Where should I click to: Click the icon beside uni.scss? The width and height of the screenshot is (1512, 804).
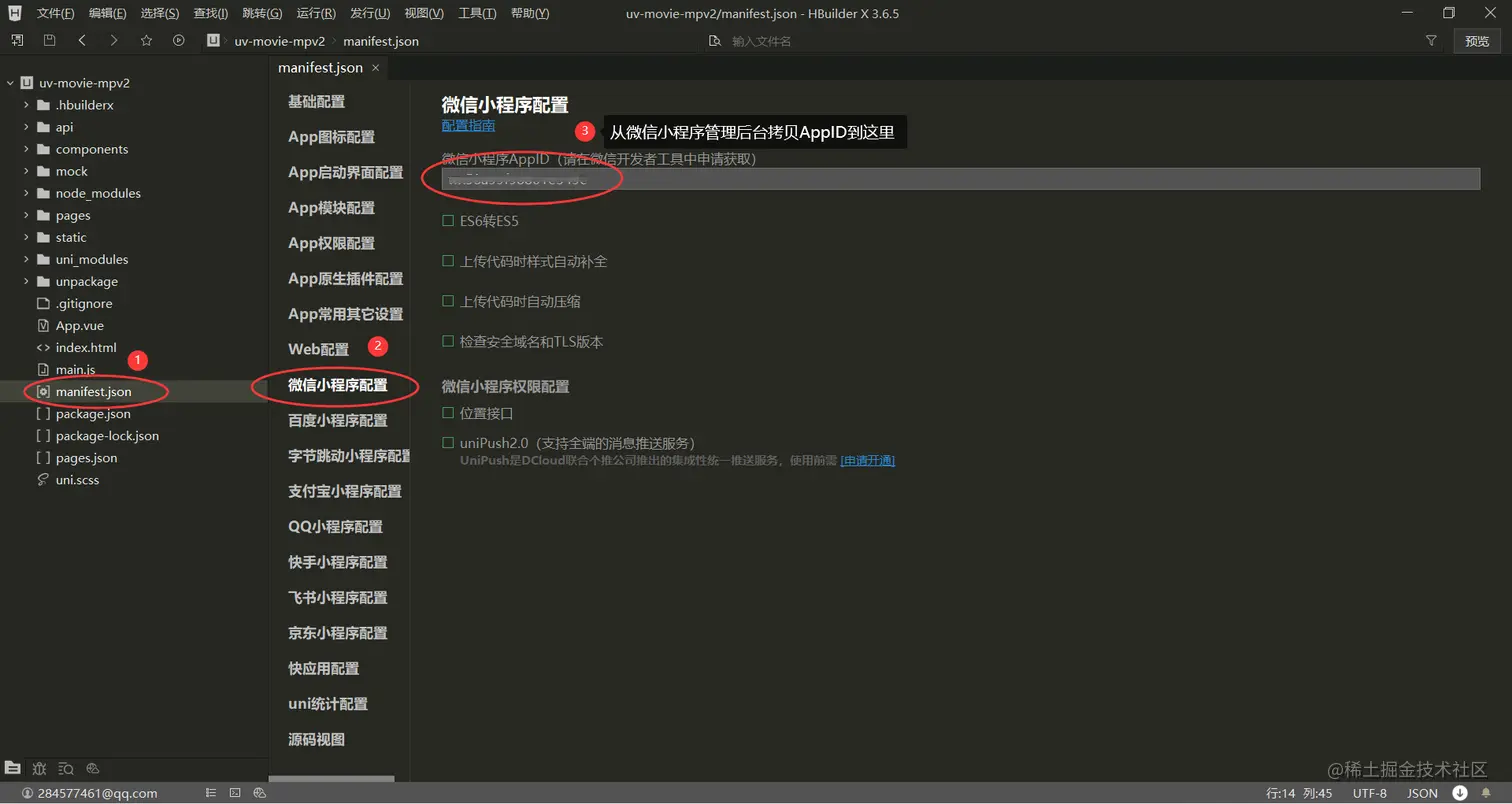pos(43,479)
